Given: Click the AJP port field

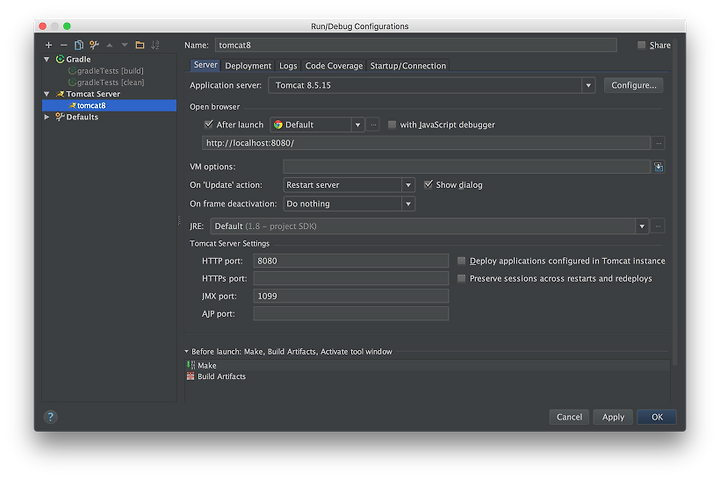Looking at the screenshot, I should (351, 314).
